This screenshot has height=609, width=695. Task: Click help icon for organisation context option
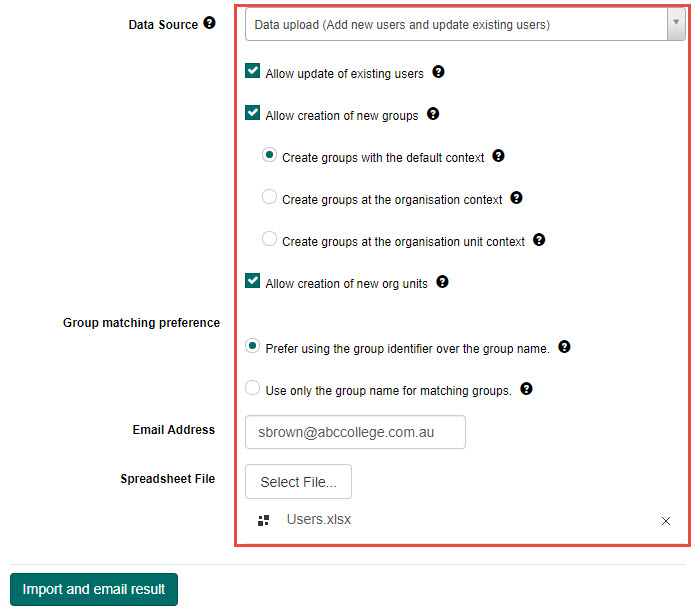pyautogui.click(x=517, y=198)
